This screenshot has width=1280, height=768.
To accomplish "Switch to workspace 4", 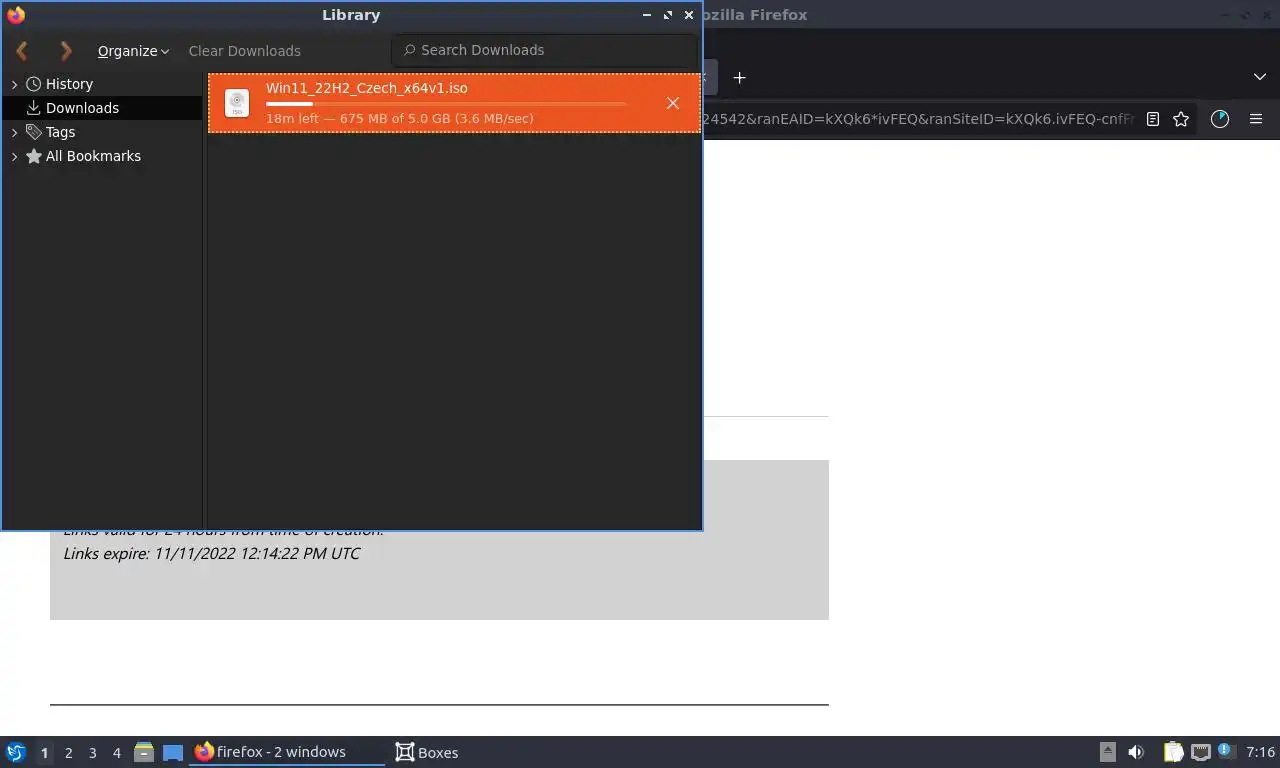I will (116, 753).
